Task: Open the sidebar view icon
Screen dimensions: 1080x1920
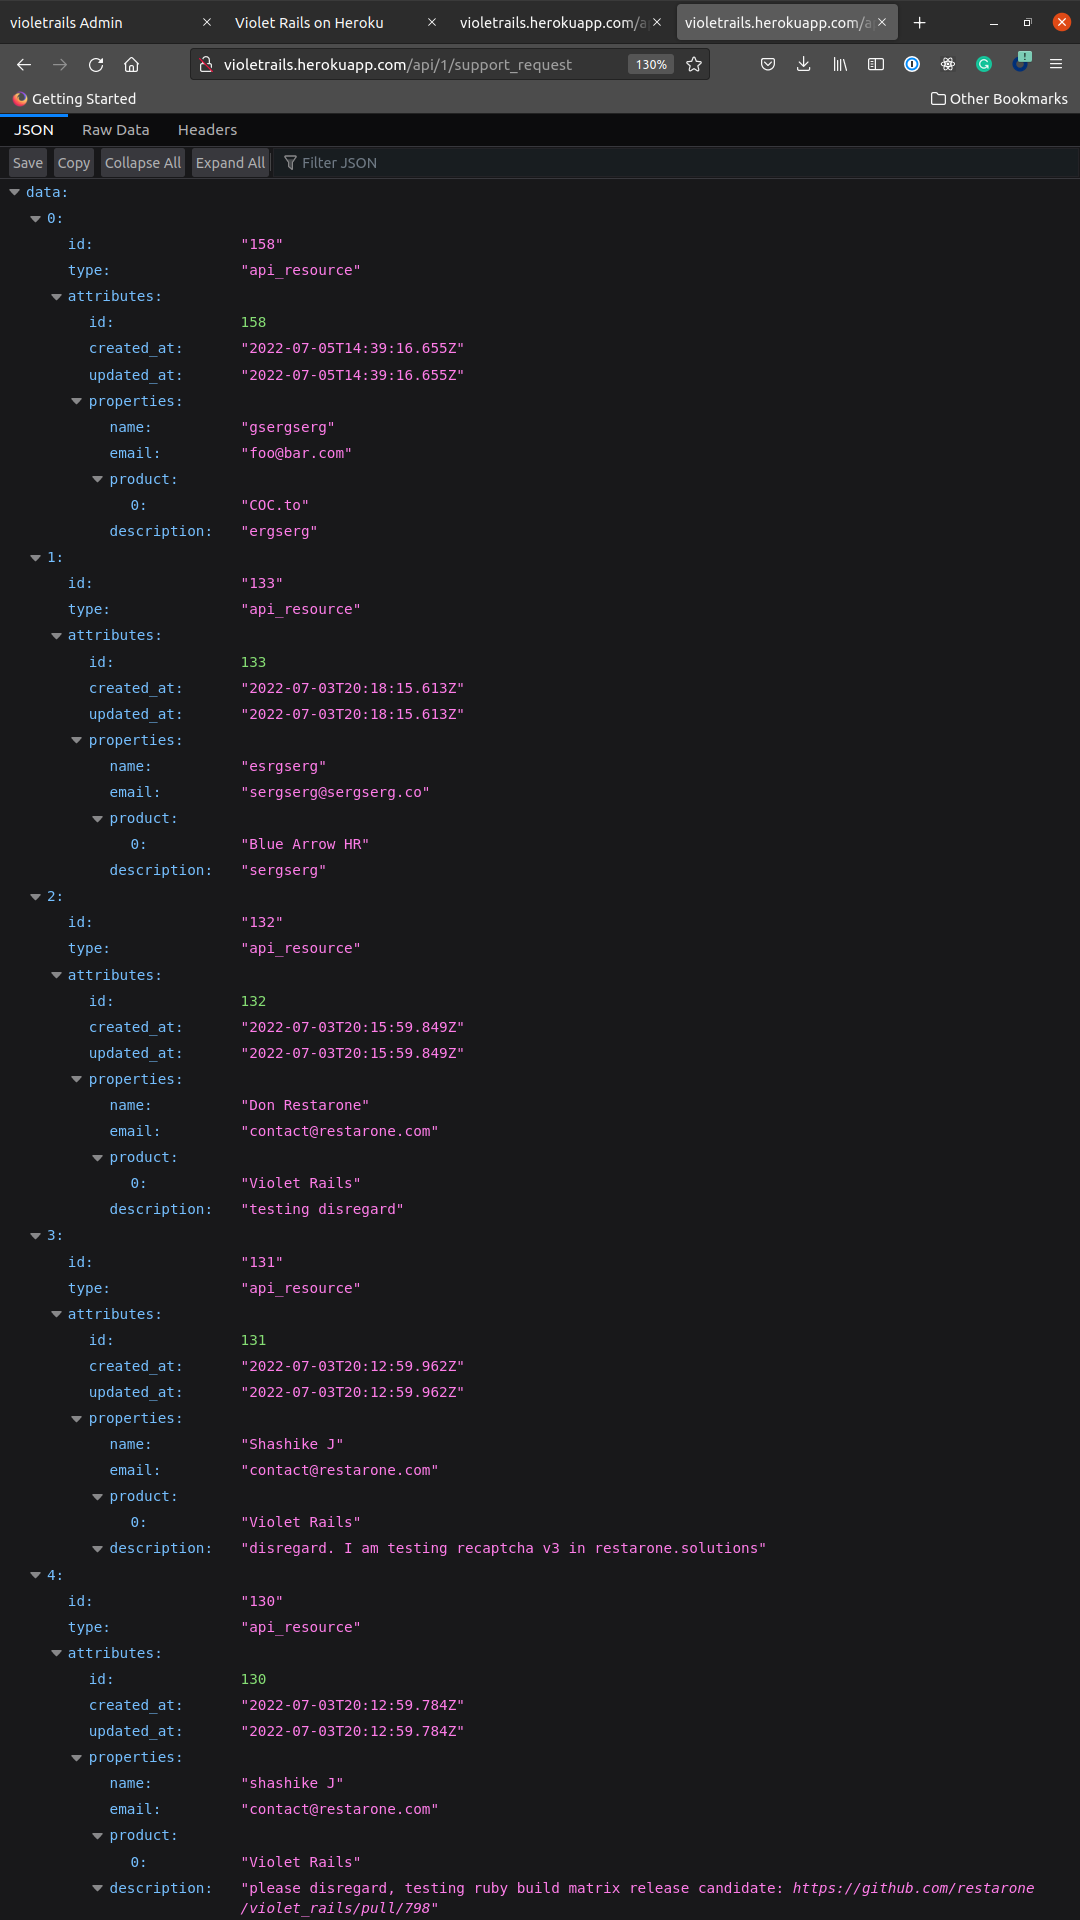Action: [x=875, y=63]
